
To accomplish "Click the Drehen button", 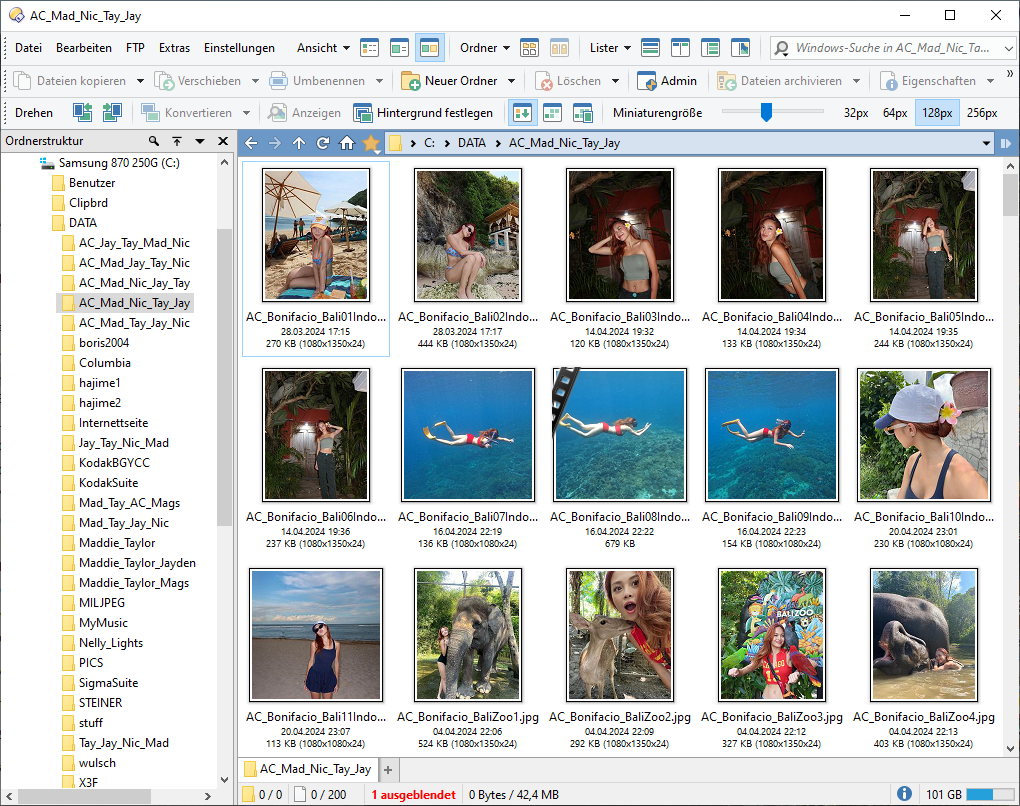I will click(x=34, y=113).
